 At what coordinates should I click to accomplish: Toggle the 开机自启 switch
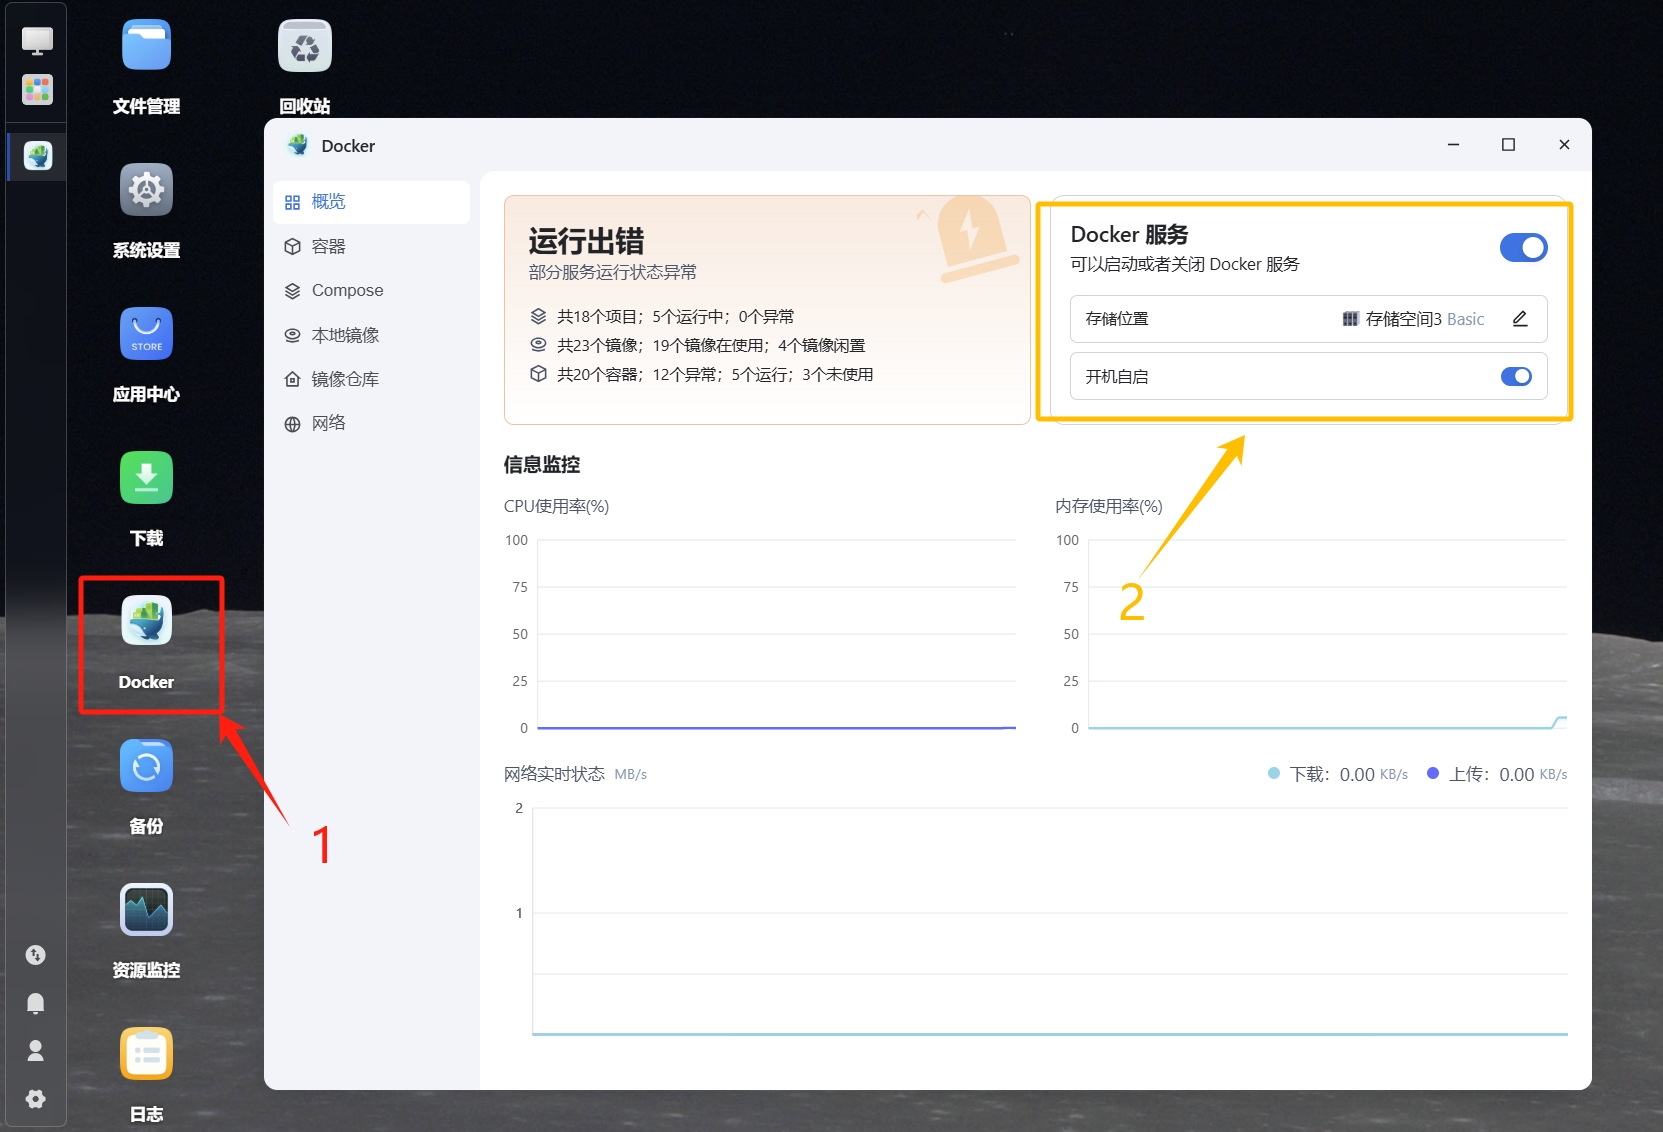pos(1516,376)
